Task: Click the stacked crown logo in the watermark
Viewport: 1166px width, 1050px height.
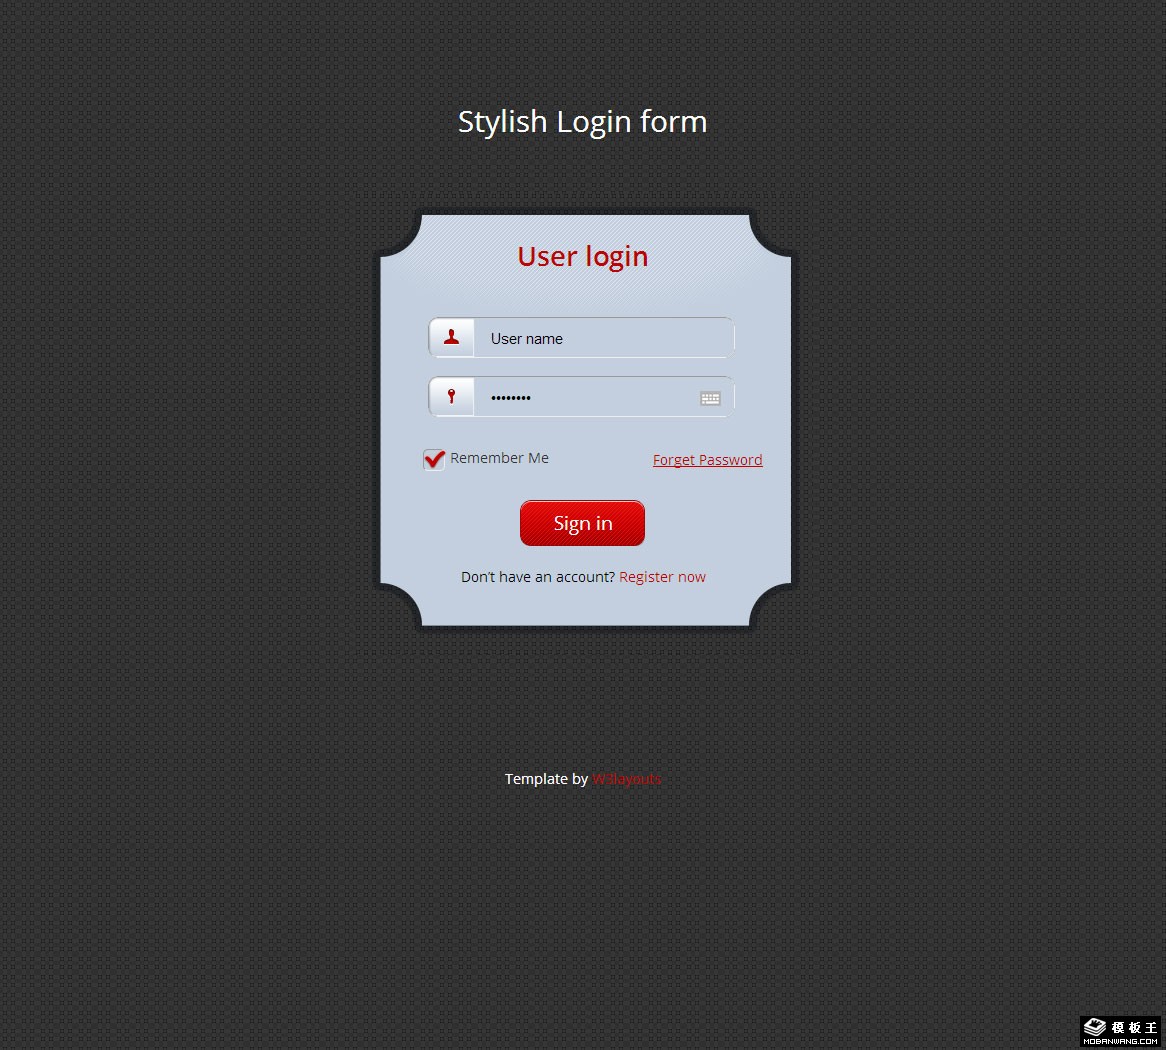Action: [x=1094, y=1027]
